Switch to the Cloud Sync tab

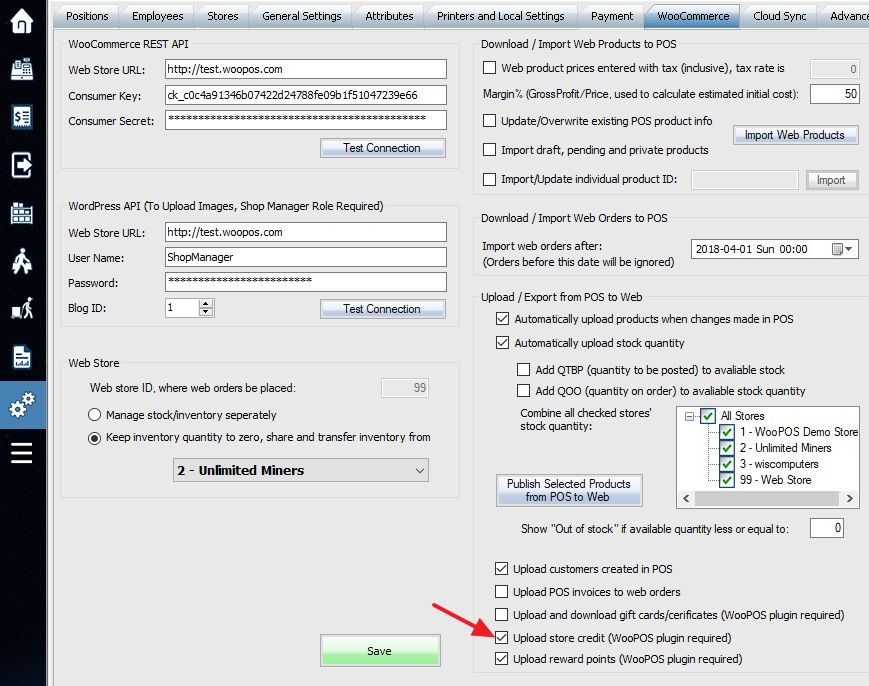779,16
